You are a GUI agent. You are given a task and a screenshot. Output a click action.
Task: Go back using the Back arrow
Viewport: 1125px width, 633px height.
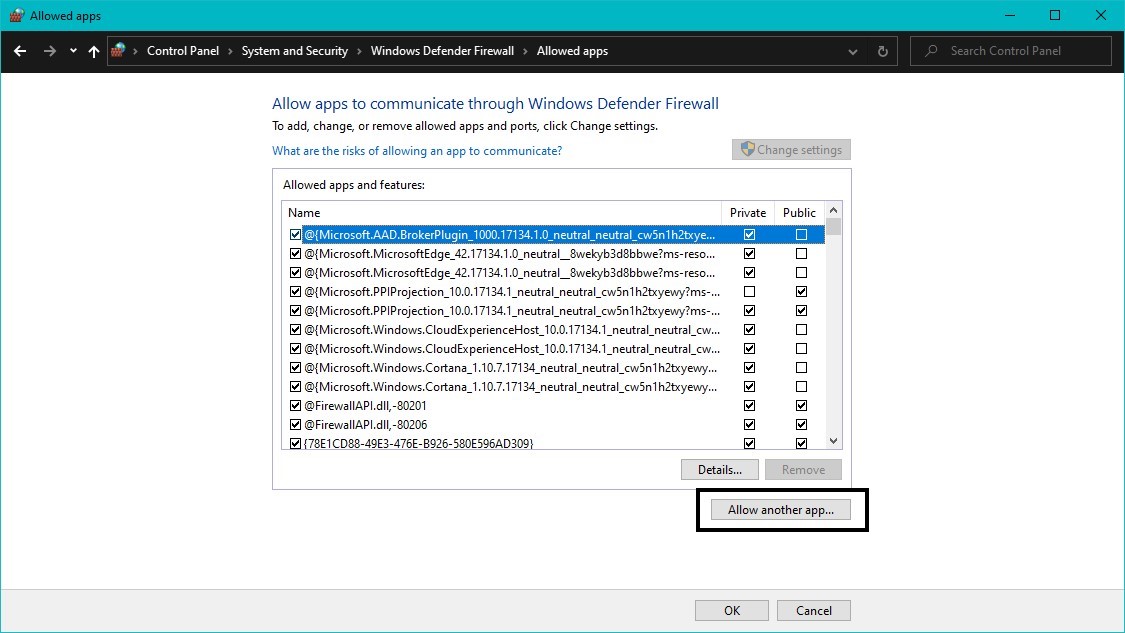point(20,51)
